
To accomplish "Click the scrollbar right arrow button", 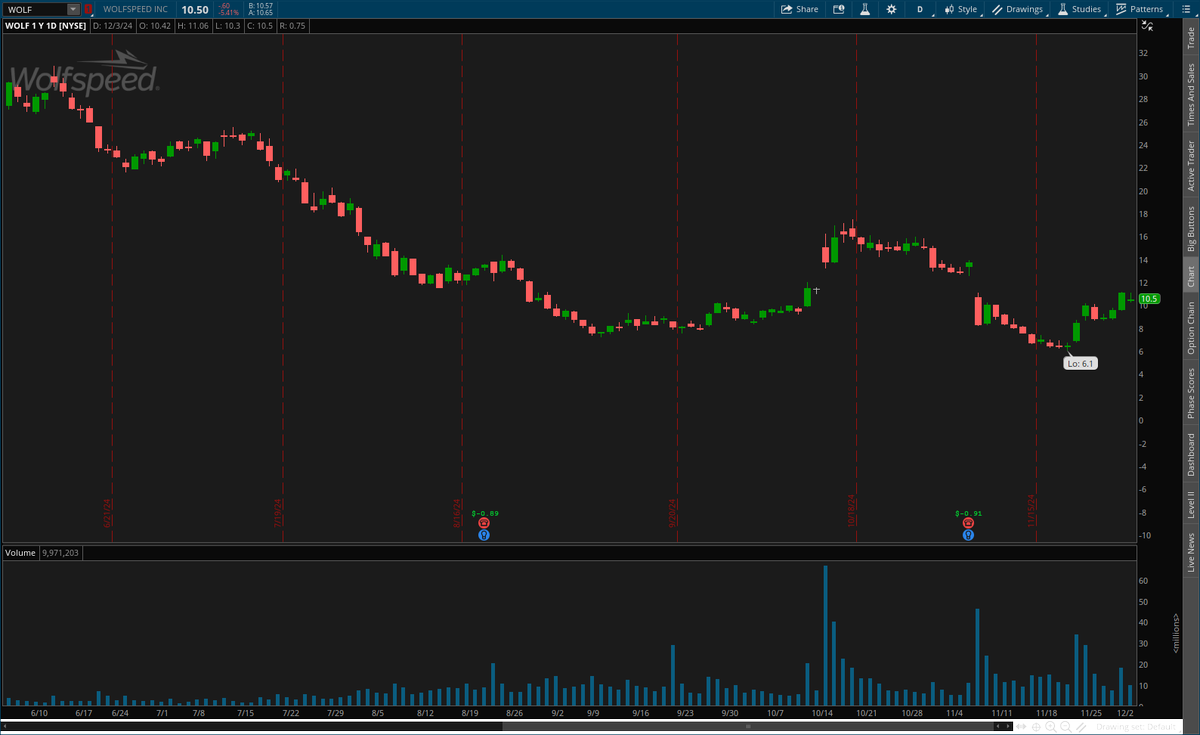I will coord(1008,726).
